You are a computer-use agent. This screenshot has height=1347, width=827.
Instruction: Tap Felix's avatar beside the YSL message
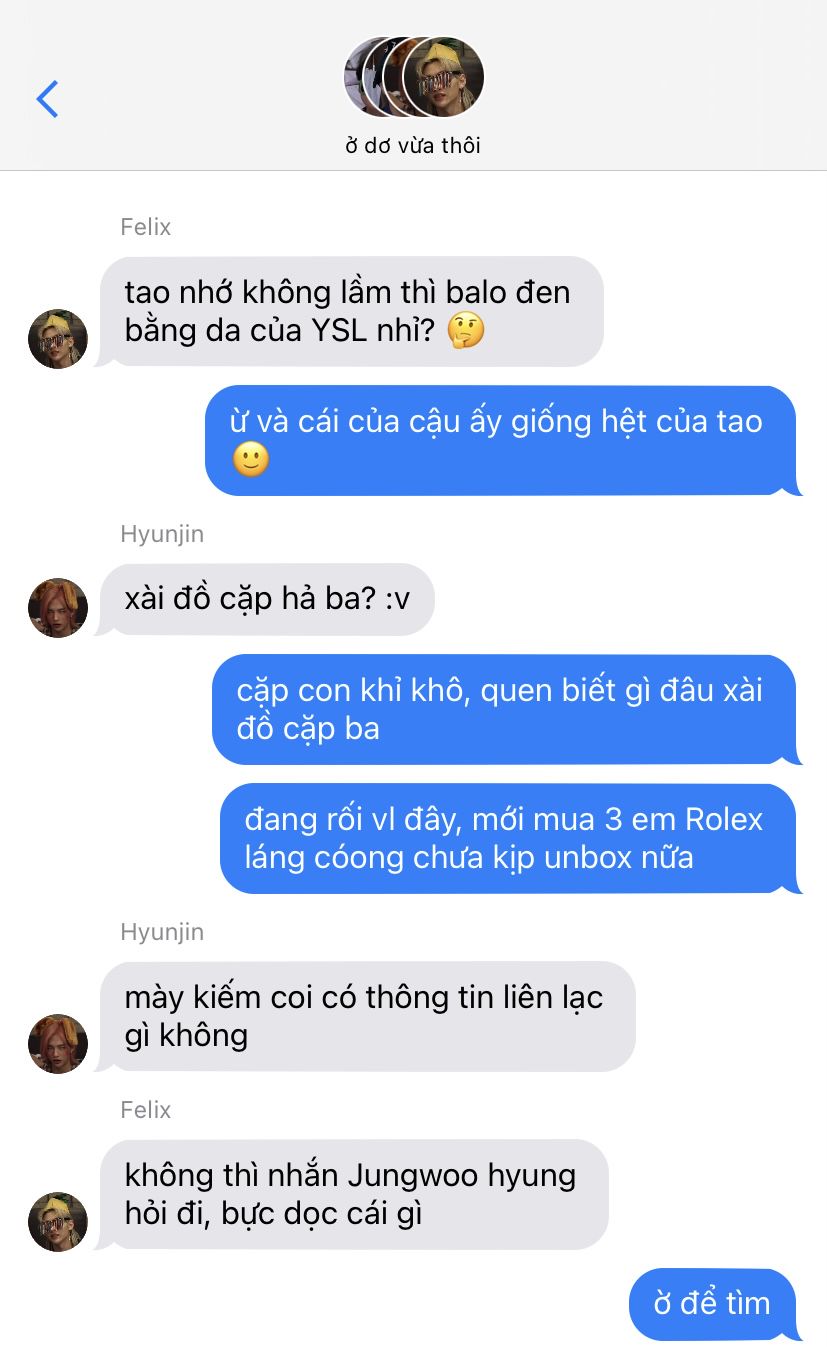click(x=58, y=338)
